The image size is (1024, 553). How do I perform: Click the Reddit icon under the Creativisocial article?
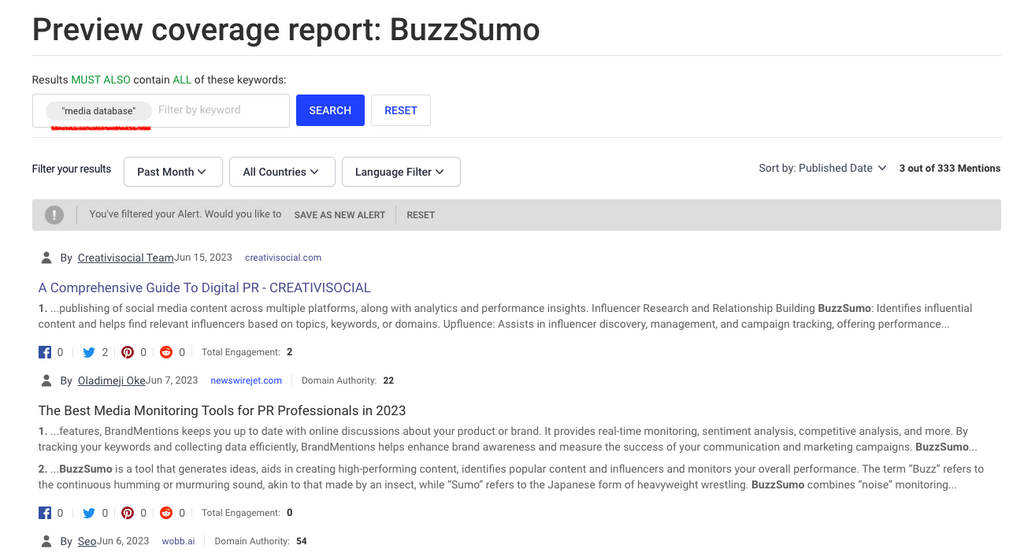[x=166, y=352]
